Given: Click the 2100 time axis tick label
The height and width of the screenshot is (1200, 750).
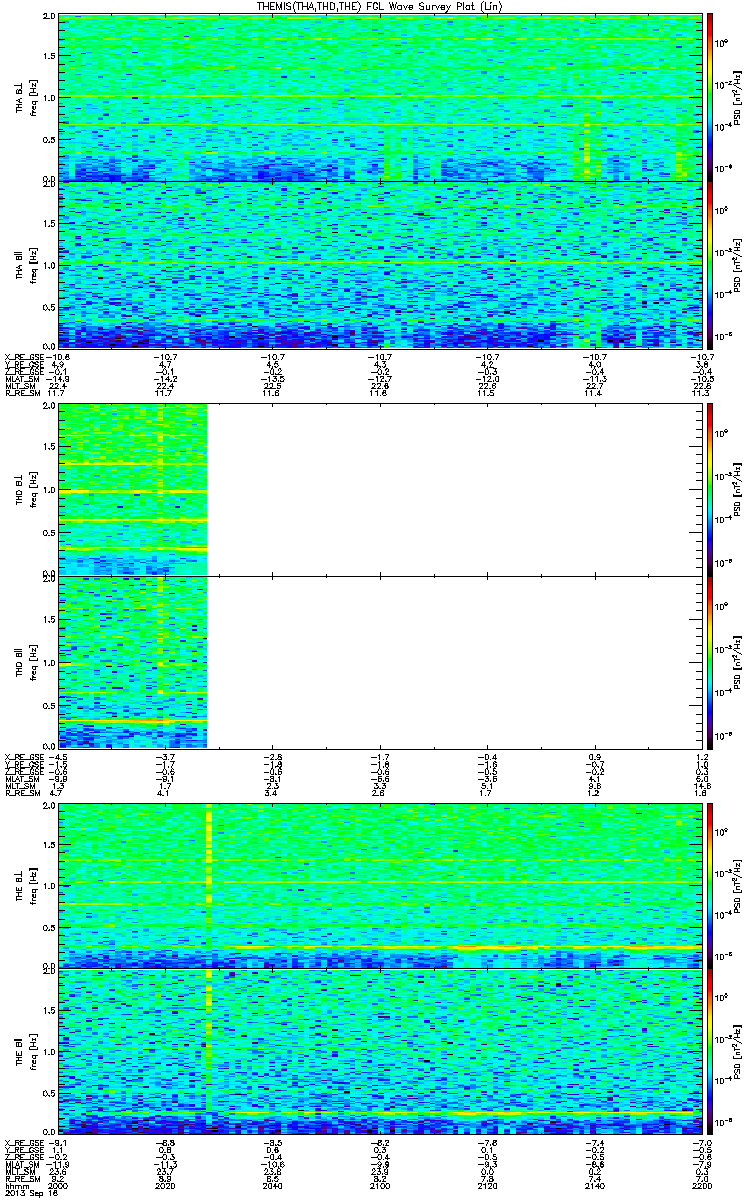Looking at the screenshot, I should coord(381,1186).
